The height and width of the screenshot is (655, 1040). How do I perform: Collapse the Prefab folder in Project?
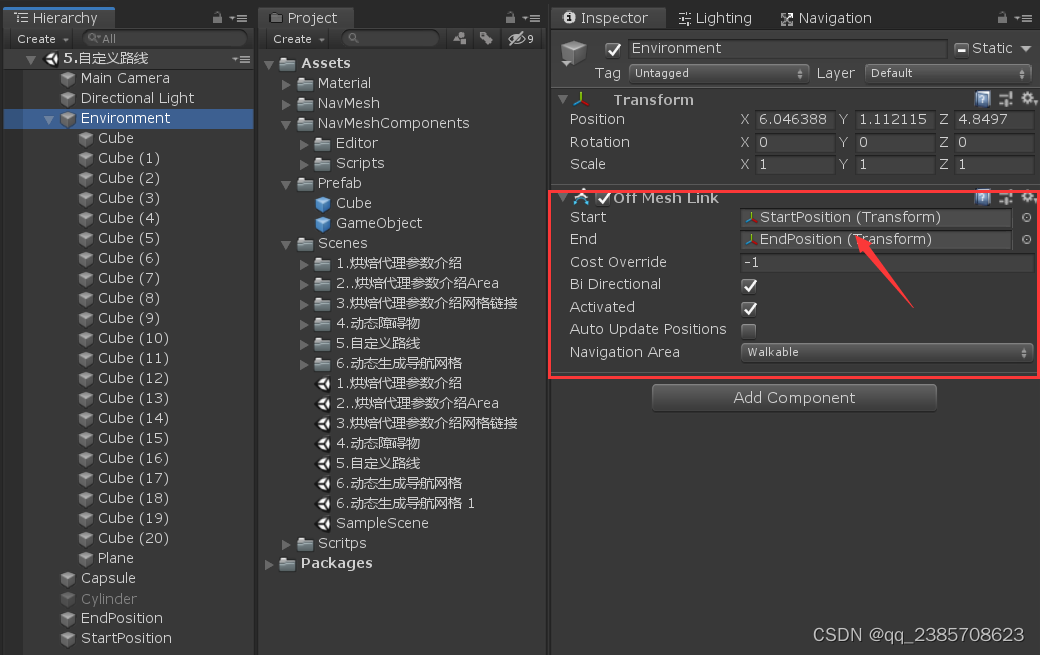286,183
